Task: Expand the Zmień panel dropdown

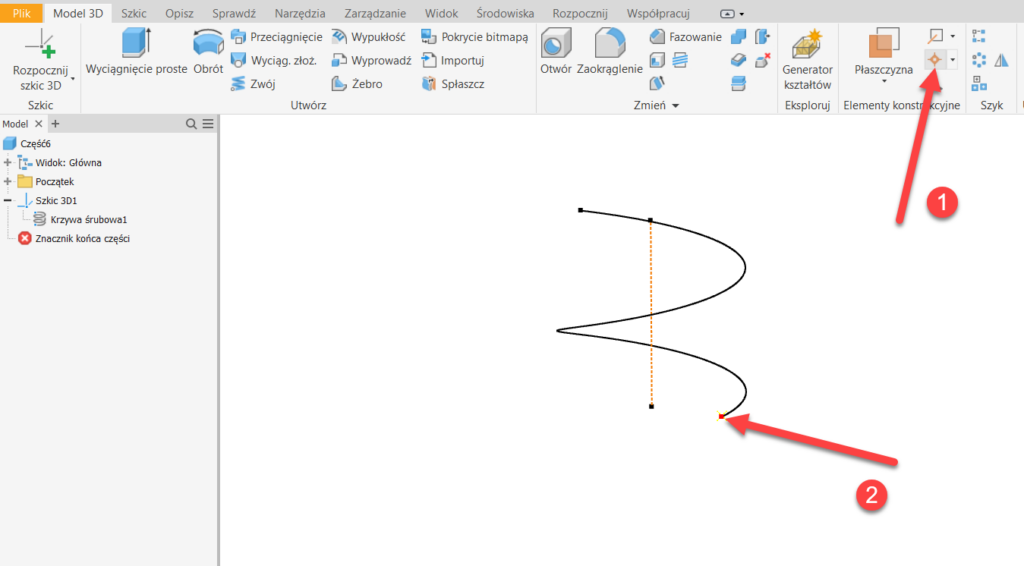Action: (x=675, y=106)
